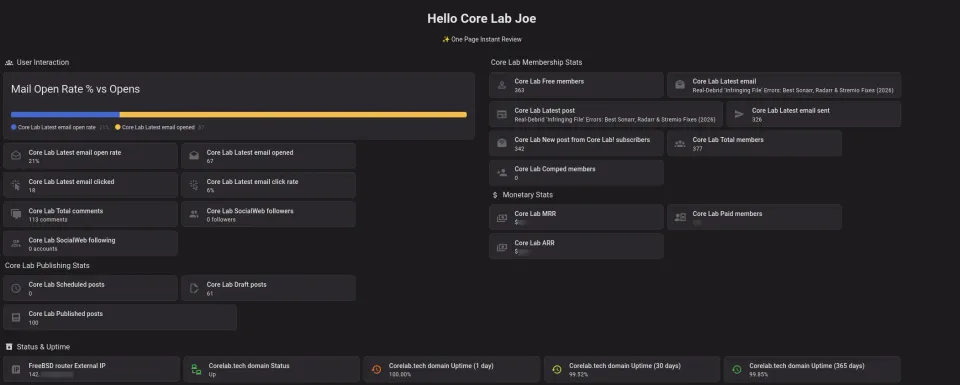
Task: Click blue legend dot for Latest email open rate
Action: (13, 127)
